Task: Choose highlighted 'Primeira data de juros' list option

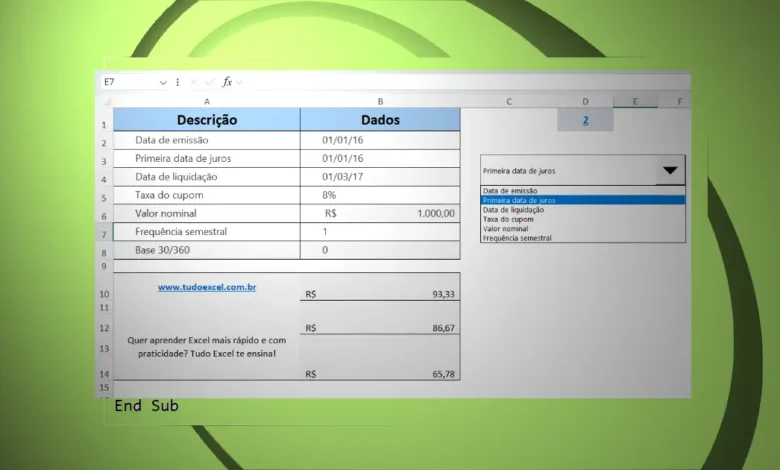Action: [583, 200]
